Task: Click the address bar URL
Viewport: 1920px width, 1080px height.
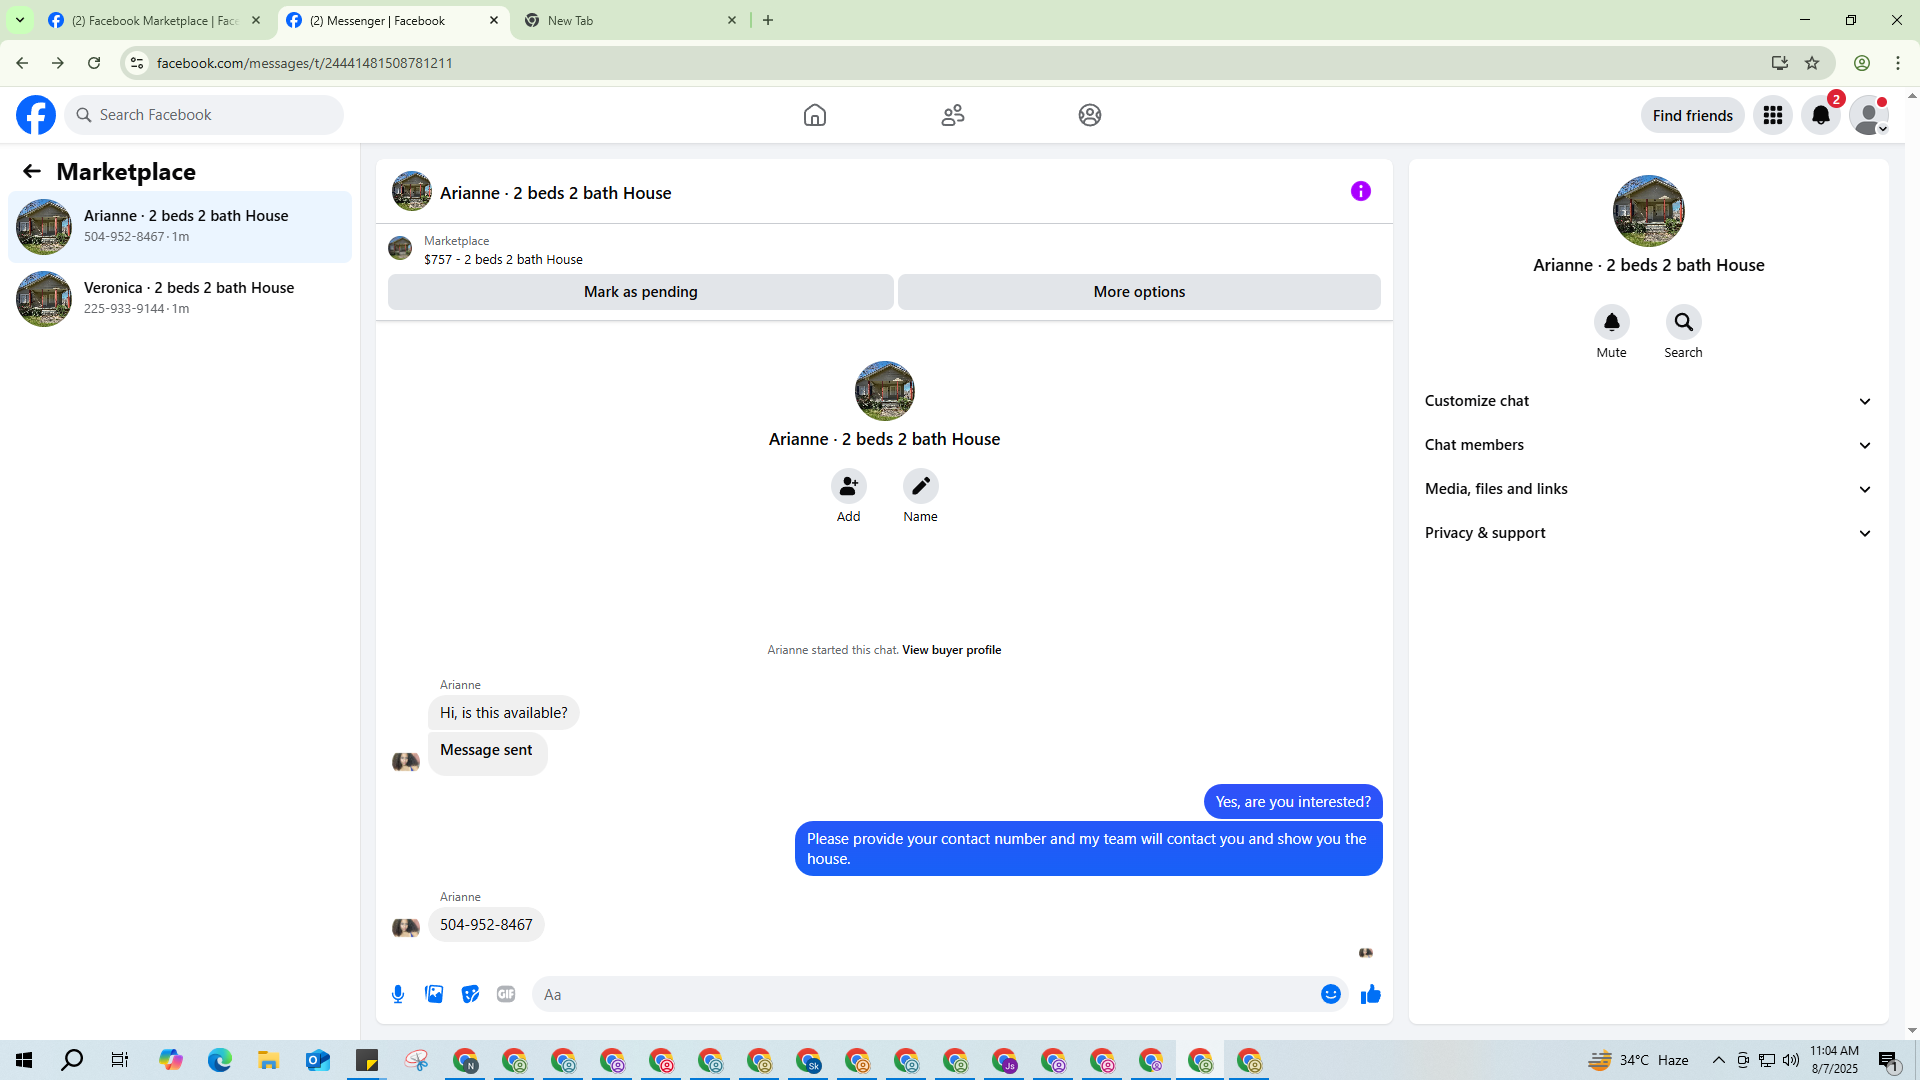Action: [x=305, y=63]
